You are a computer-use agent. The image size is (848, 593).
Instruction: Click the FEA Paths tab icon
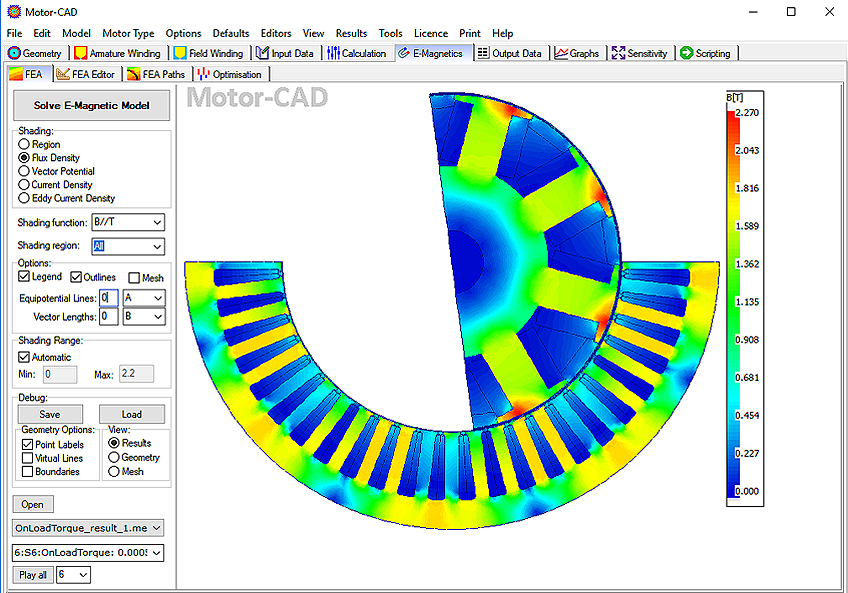(133, 74)
